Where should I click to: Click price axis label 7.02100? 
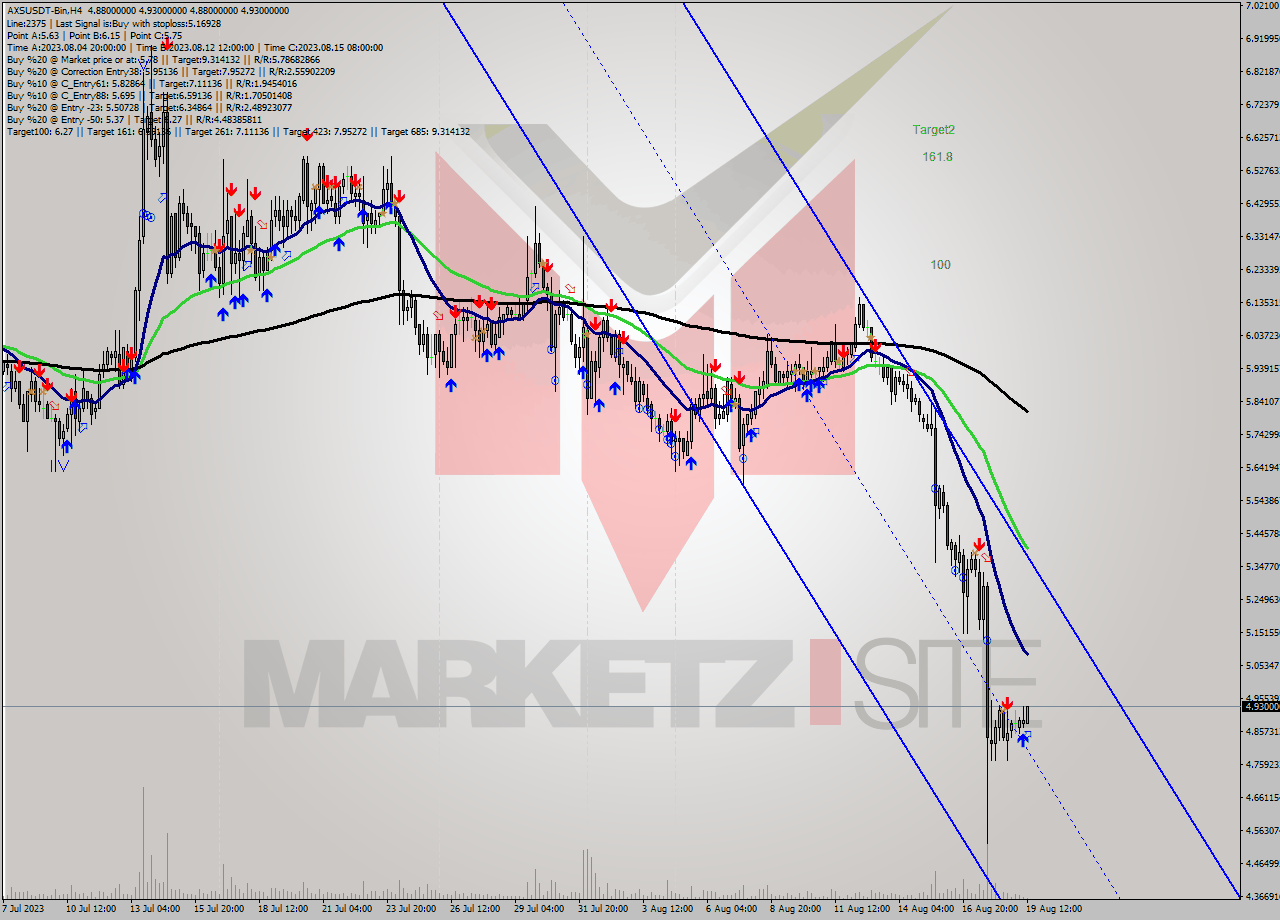click(x=1262, y=6)
